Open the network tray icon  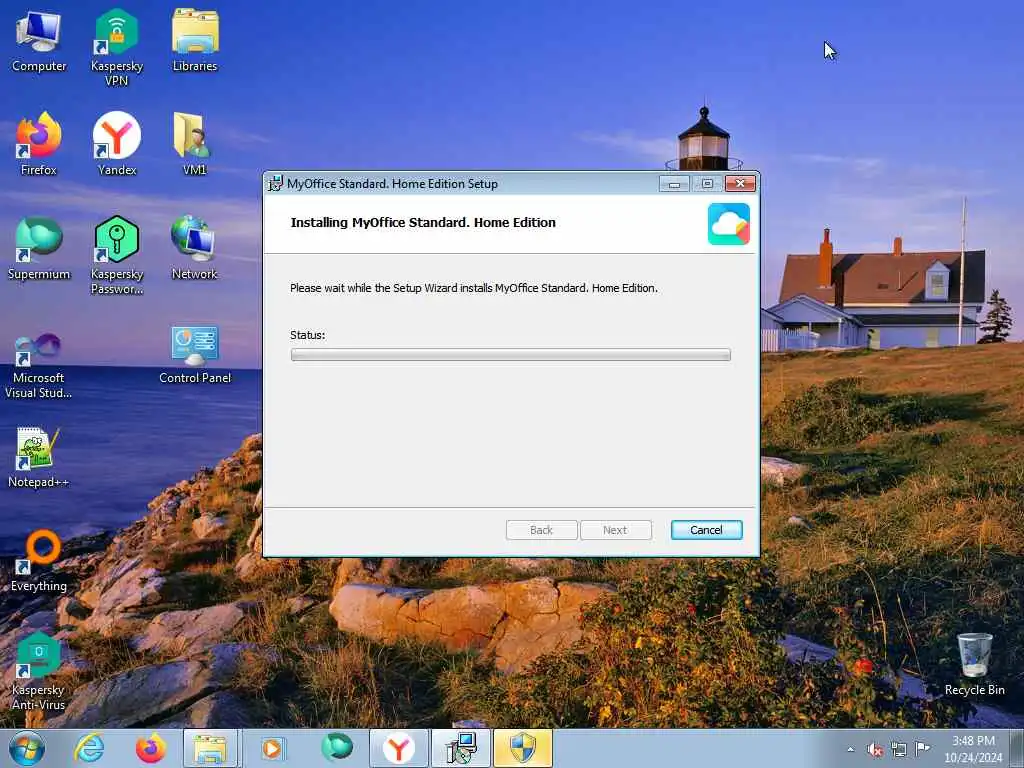(x=899, y=750)
